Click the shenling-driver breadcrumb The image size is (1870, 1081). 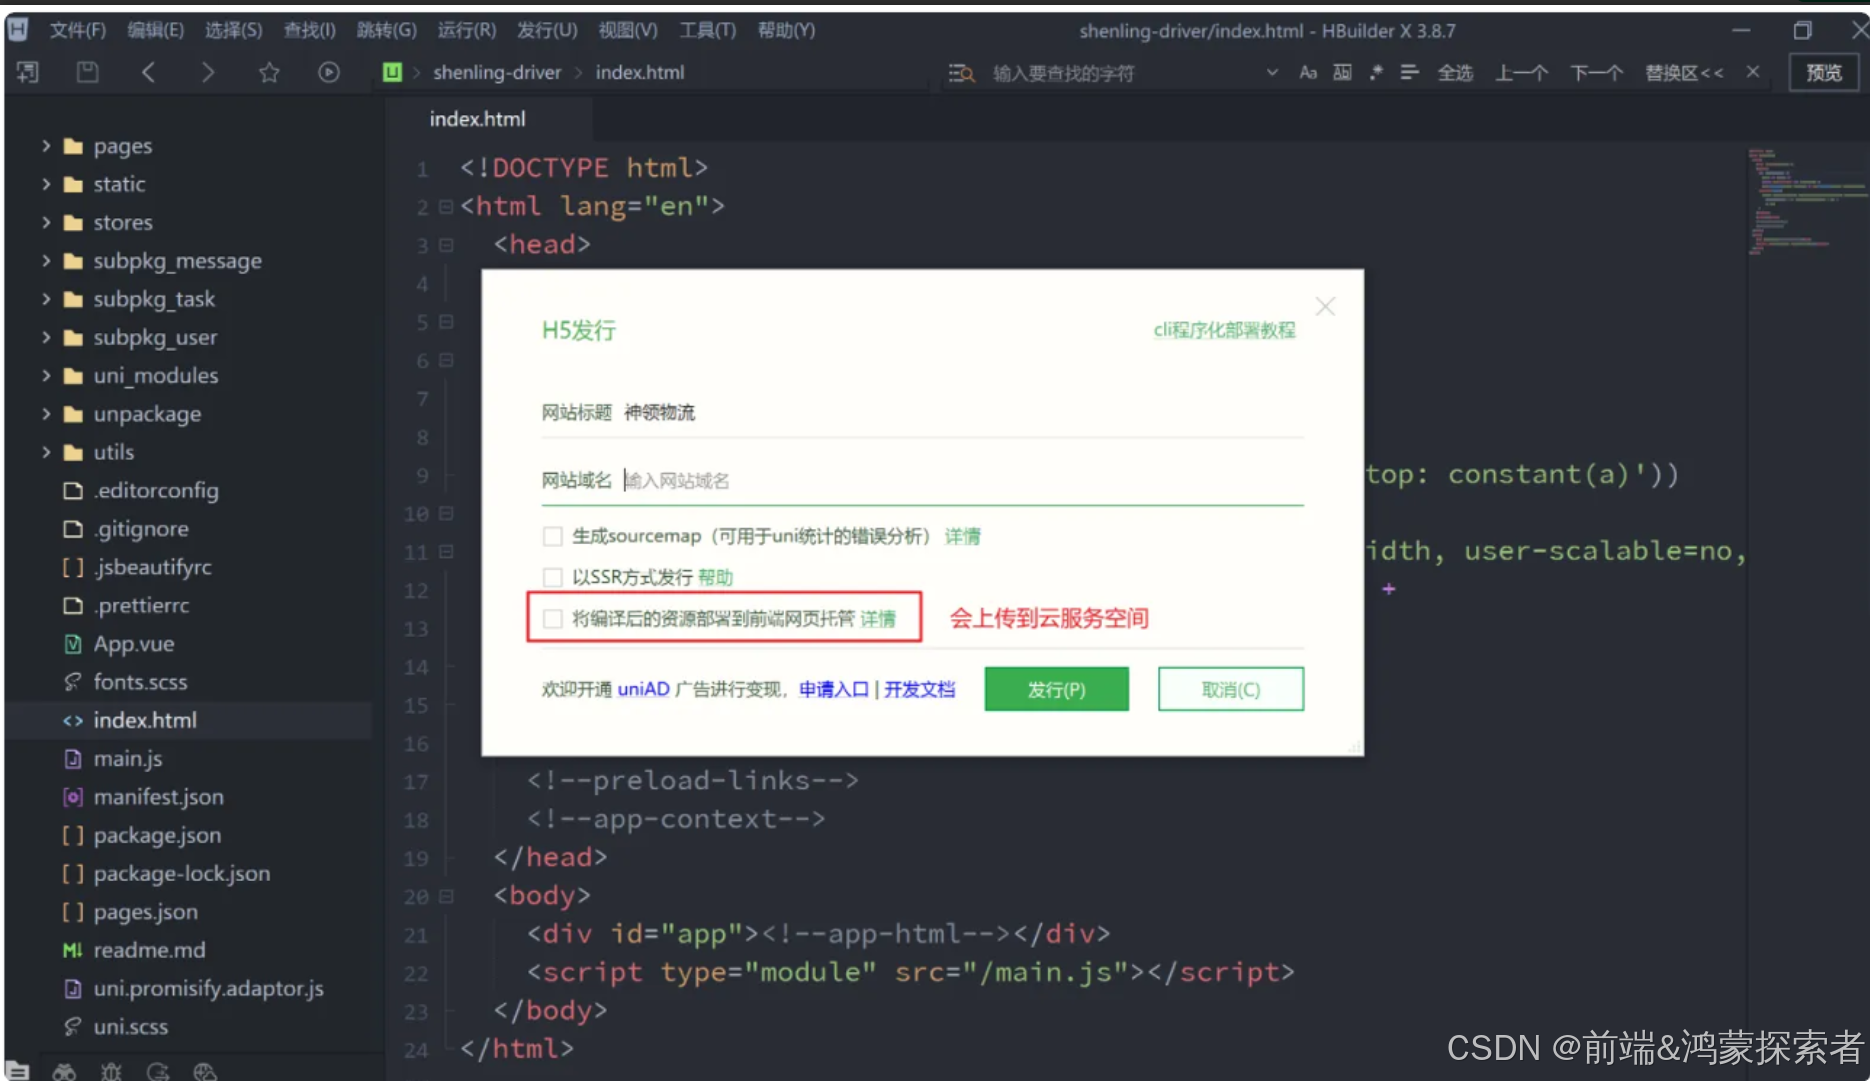[497, 72]
